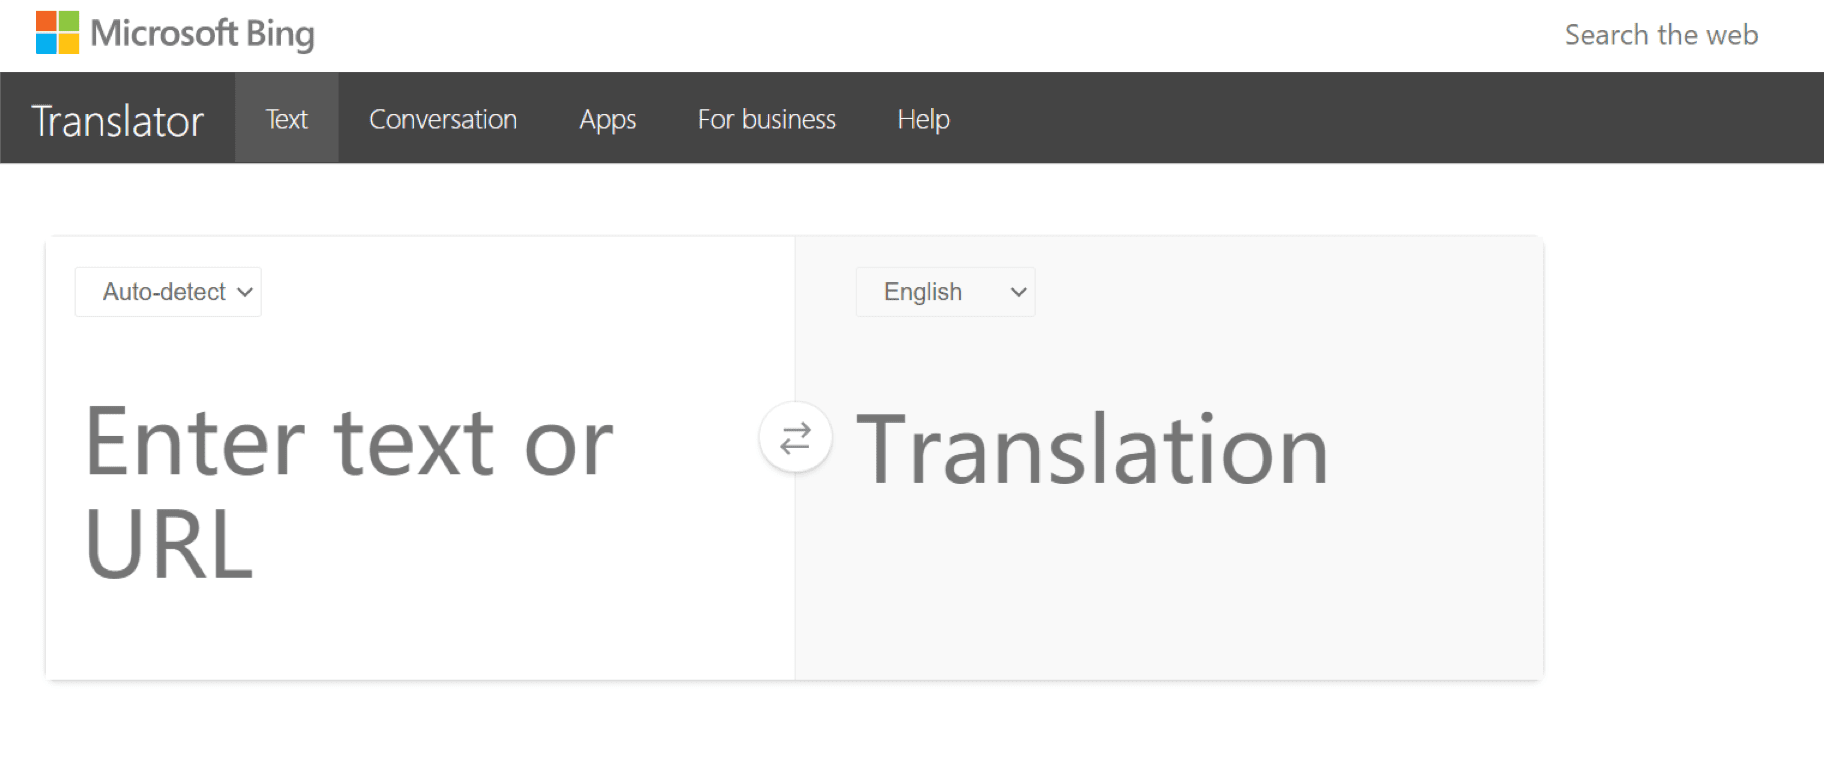1824x758 pixels.
Task: Open the Conversation tab
Action: point(443,119)
